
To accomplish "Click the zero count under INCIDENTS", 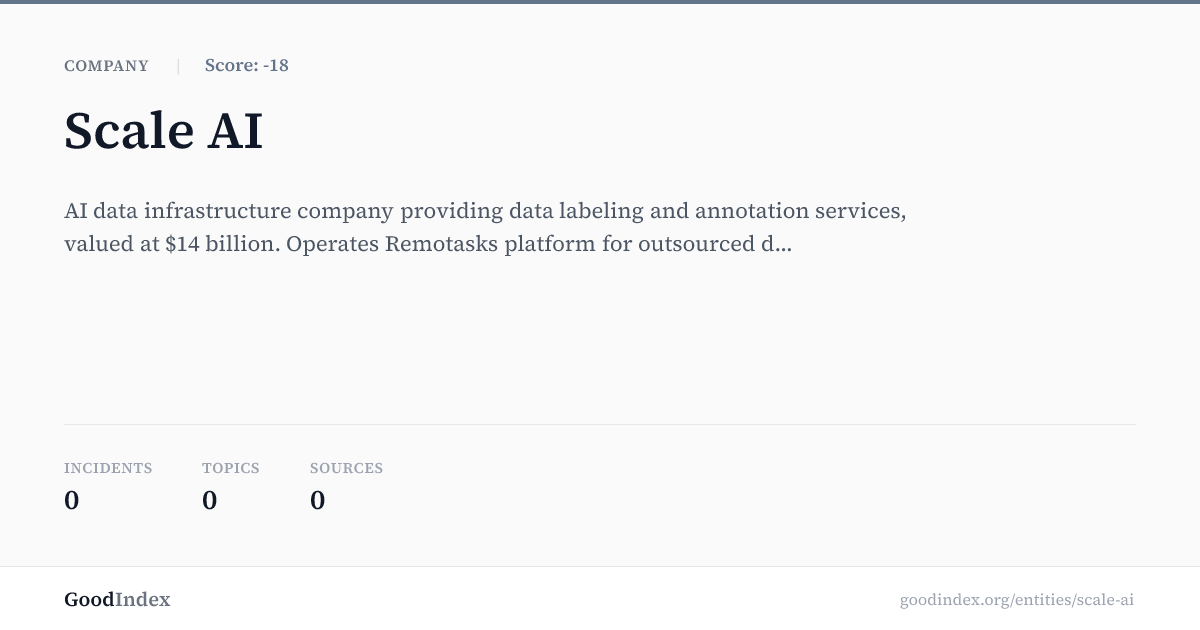I will coord(72,500).
